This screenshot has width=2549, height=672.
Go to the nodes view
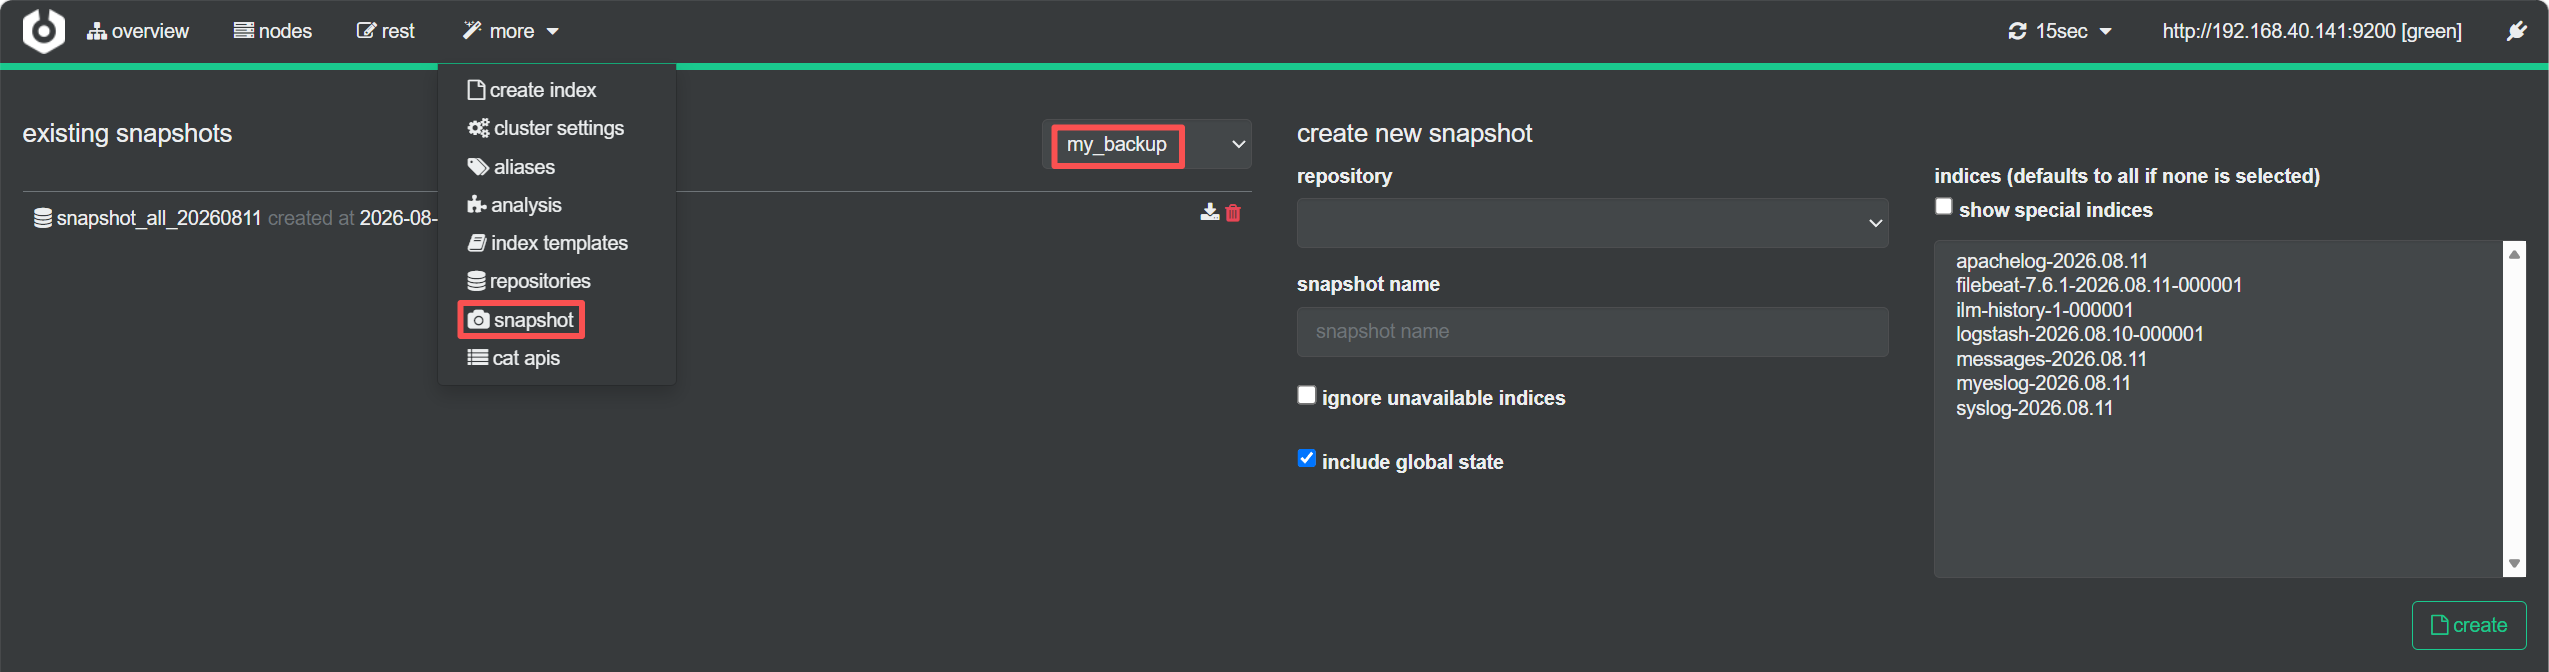[273, 31]
